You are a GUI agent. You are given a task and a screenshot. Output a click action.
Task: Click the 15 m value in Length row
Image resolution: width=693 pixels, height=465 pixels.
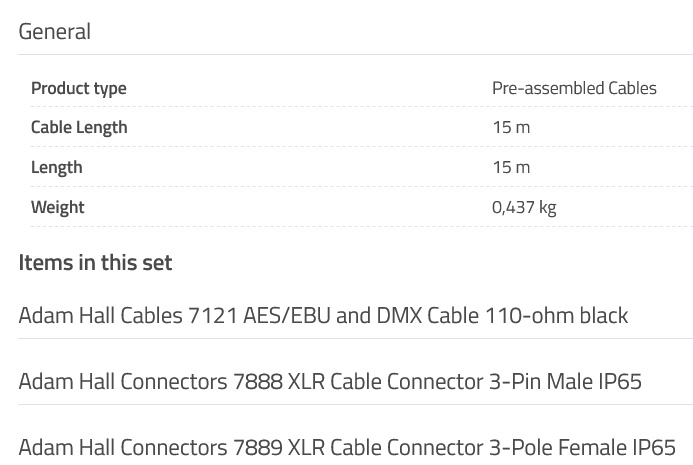click(x=511, y=168)
